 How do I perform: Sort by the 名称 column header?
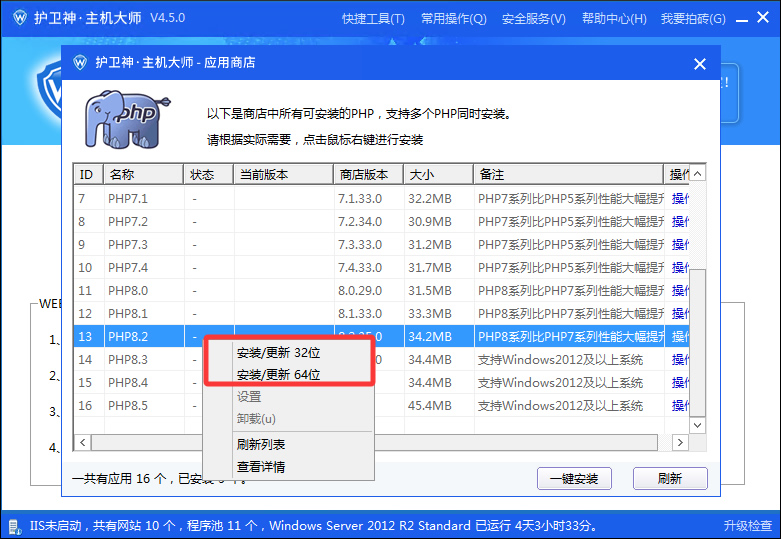tap(143, 174)
